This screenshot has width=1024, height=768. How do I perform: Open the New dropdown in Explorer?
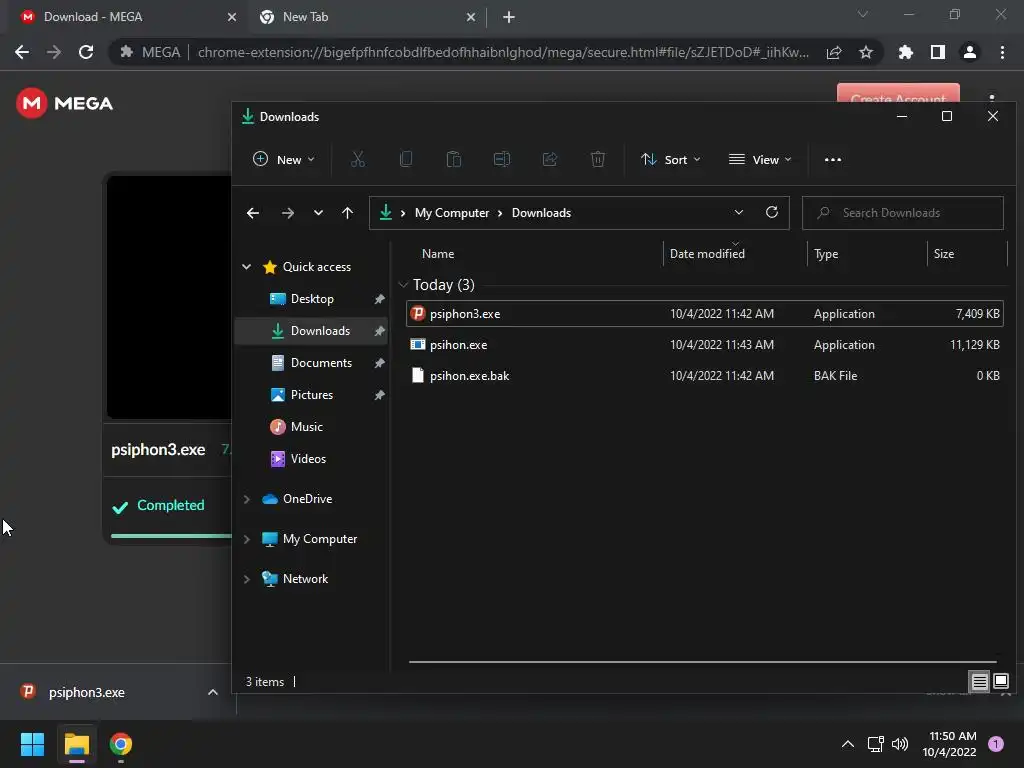coord(283,159)
